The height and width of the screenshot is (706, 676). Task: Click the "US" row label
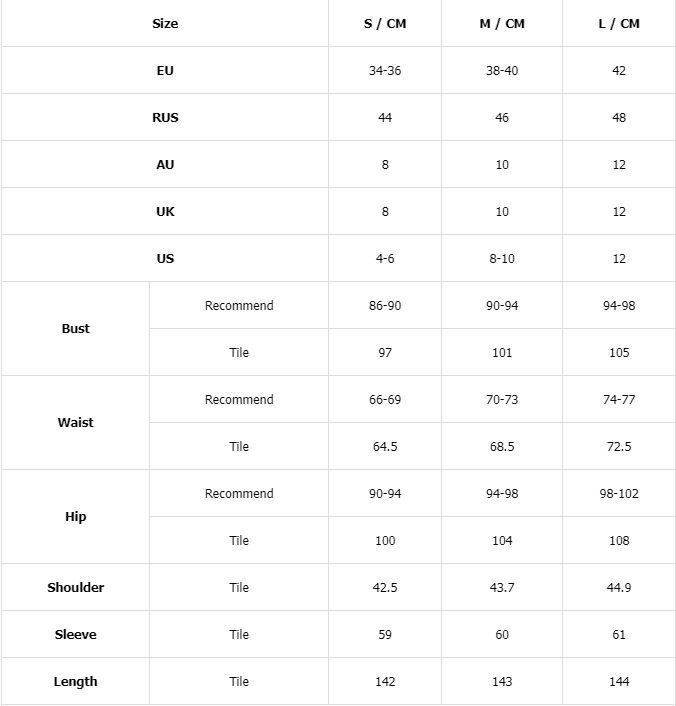pyautogui.click(x=165, y=259)
